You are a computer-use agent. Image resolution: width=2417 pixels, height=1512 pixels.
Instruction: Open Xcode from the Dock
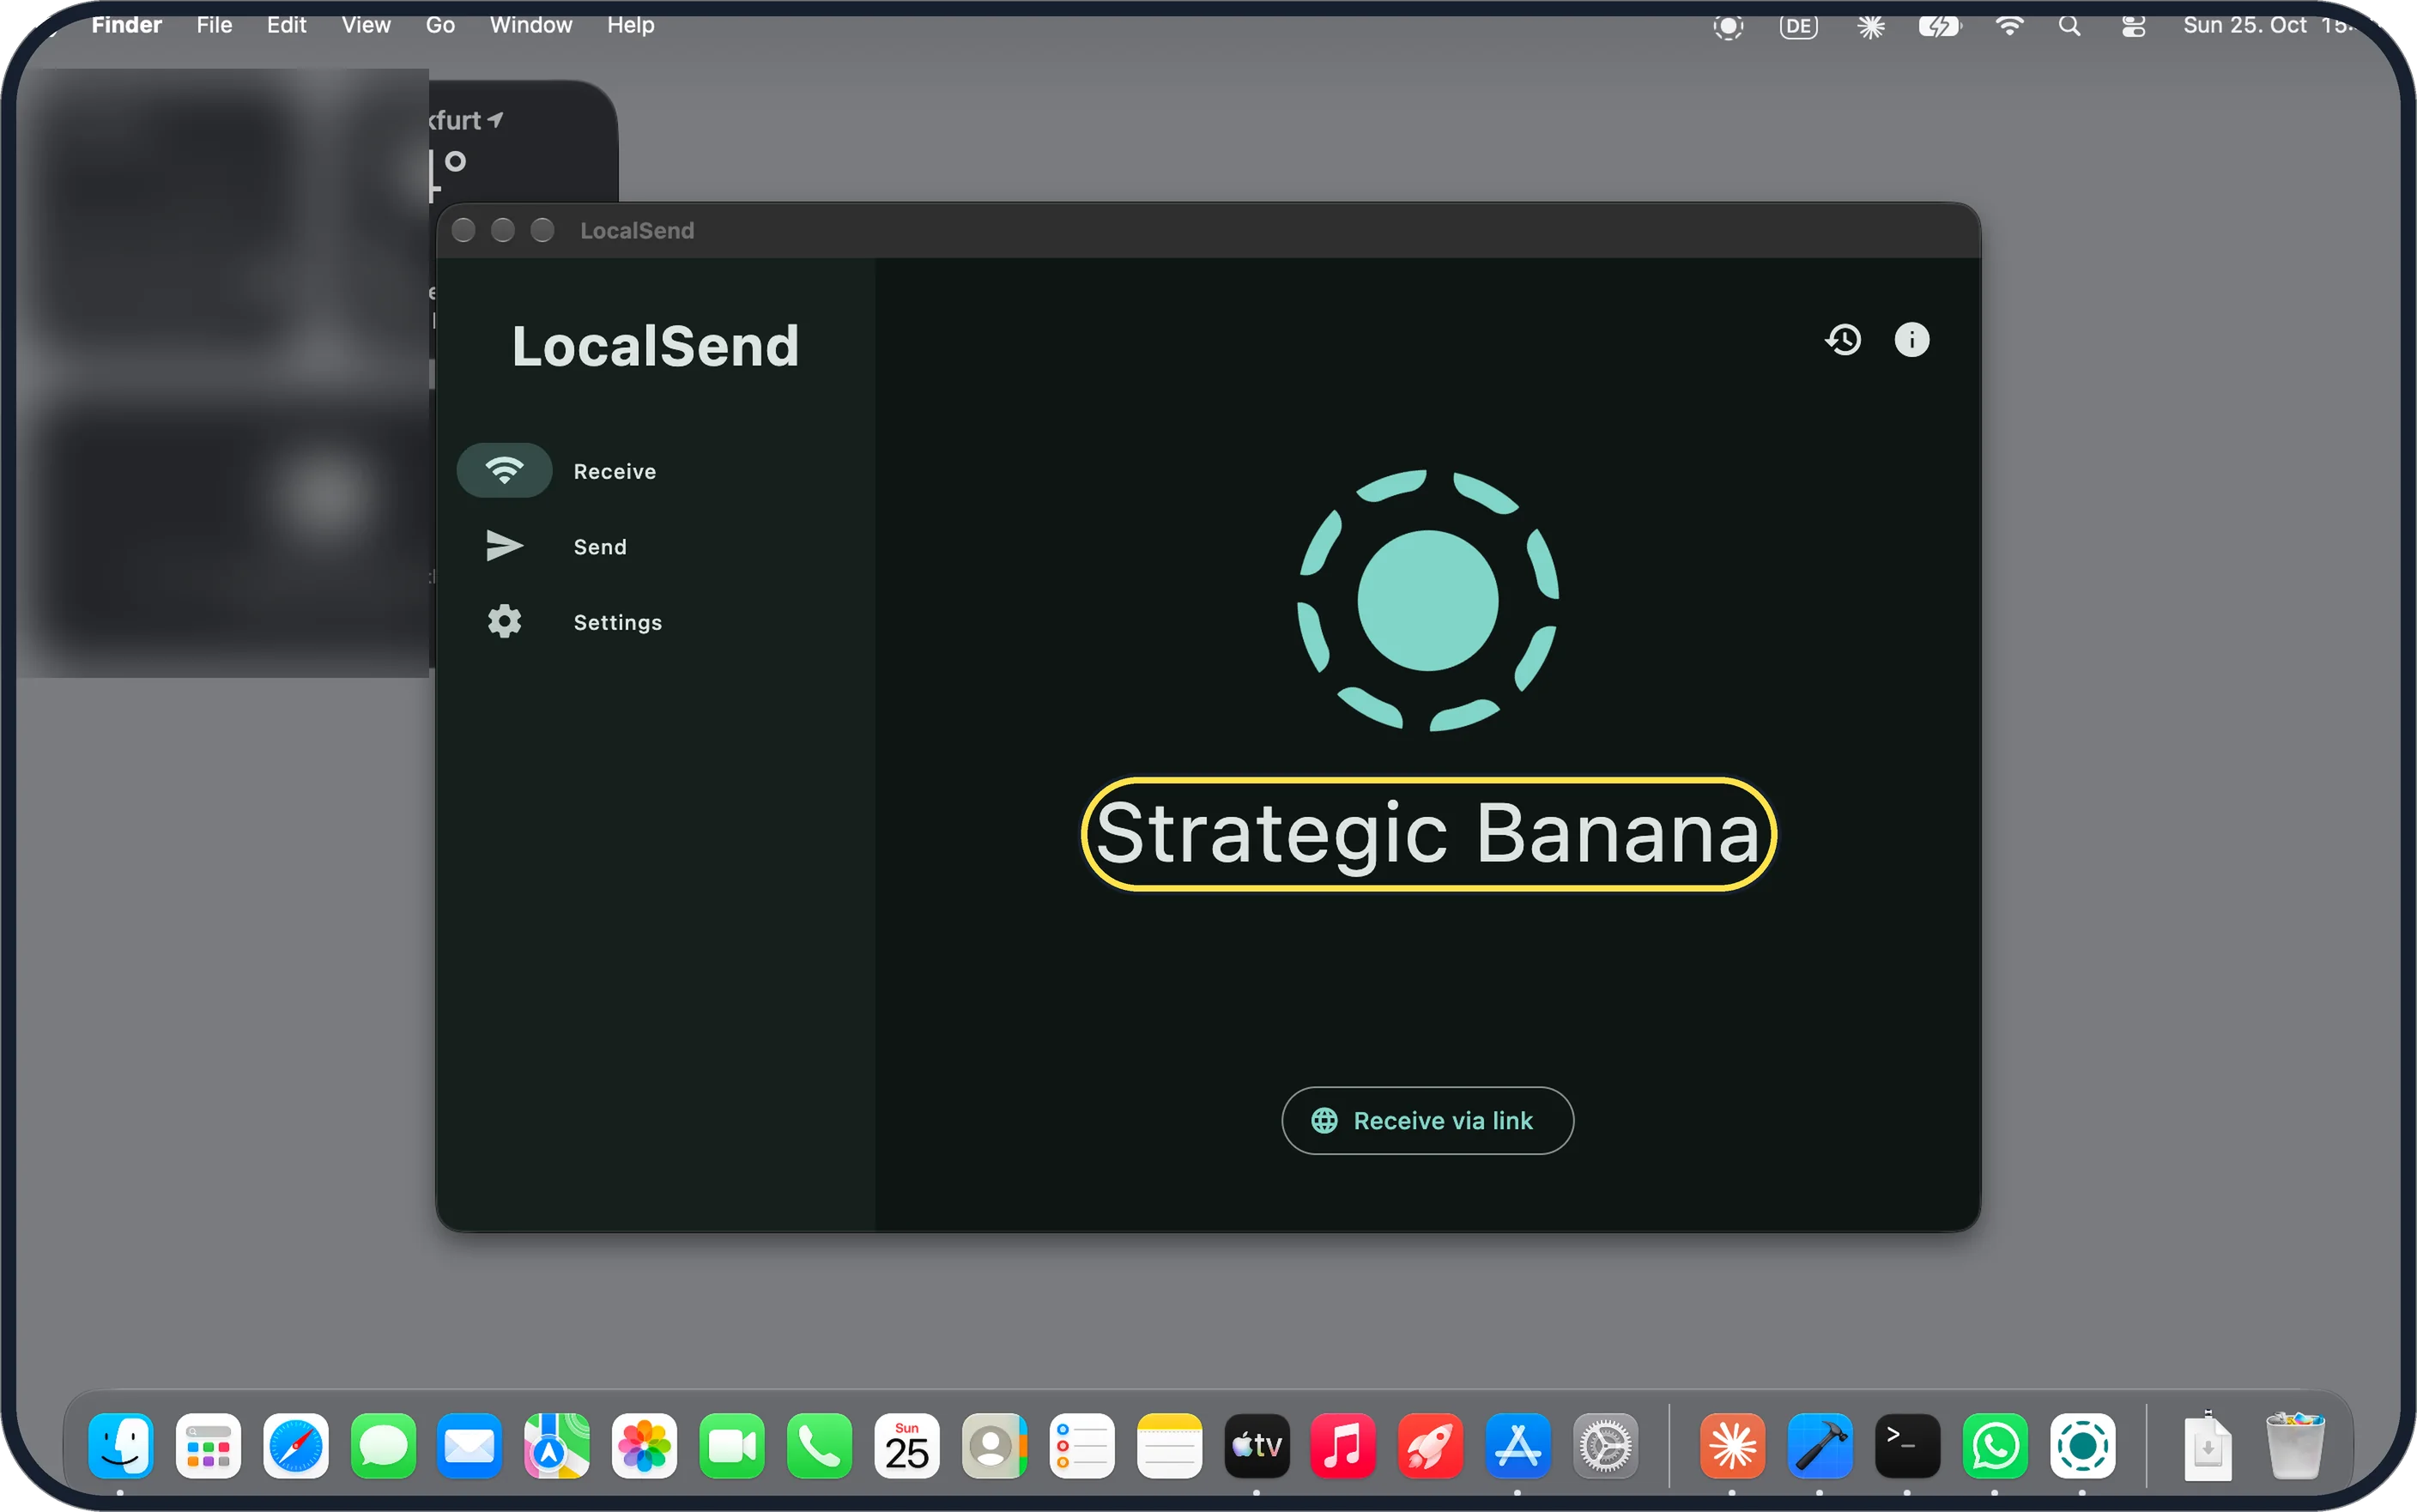click(x=1820, y=1446)
